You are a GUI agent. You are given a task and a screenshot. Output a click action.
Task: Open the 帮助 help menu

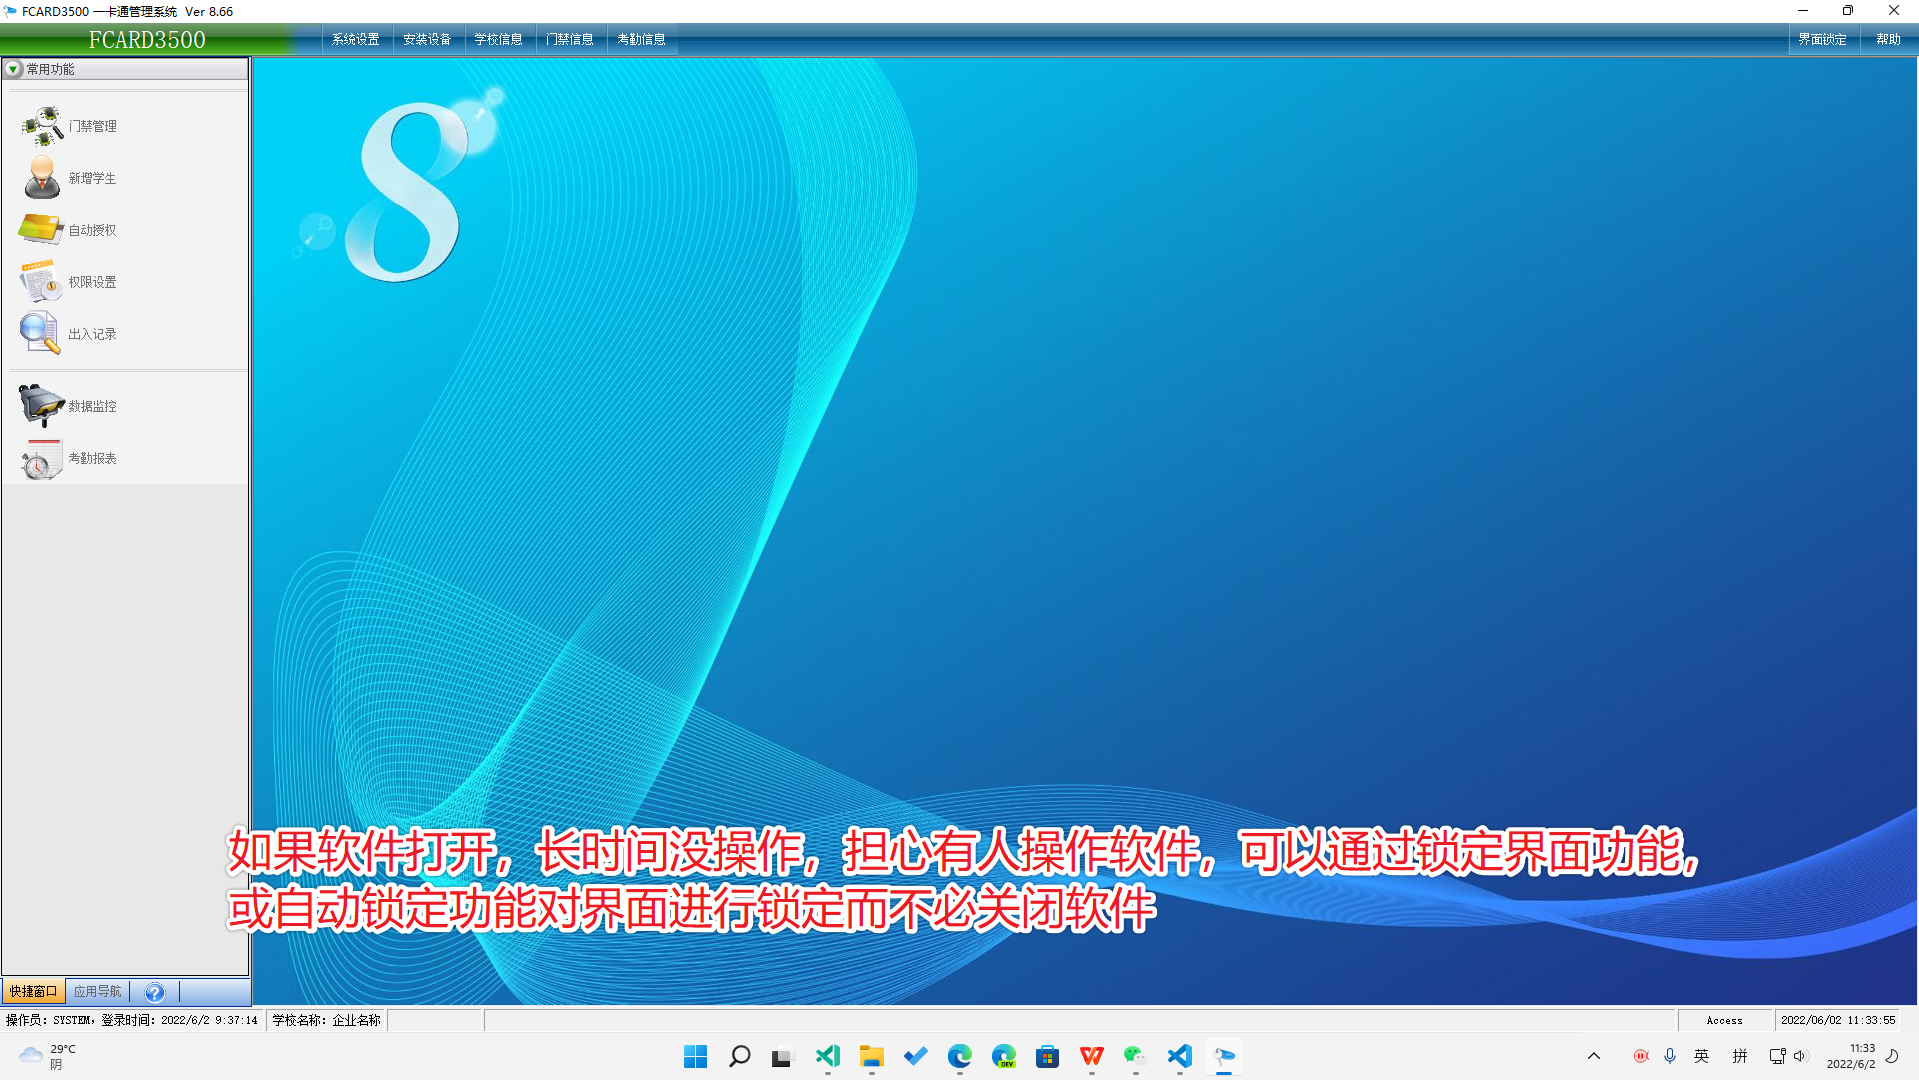[x=1888, y=39]
